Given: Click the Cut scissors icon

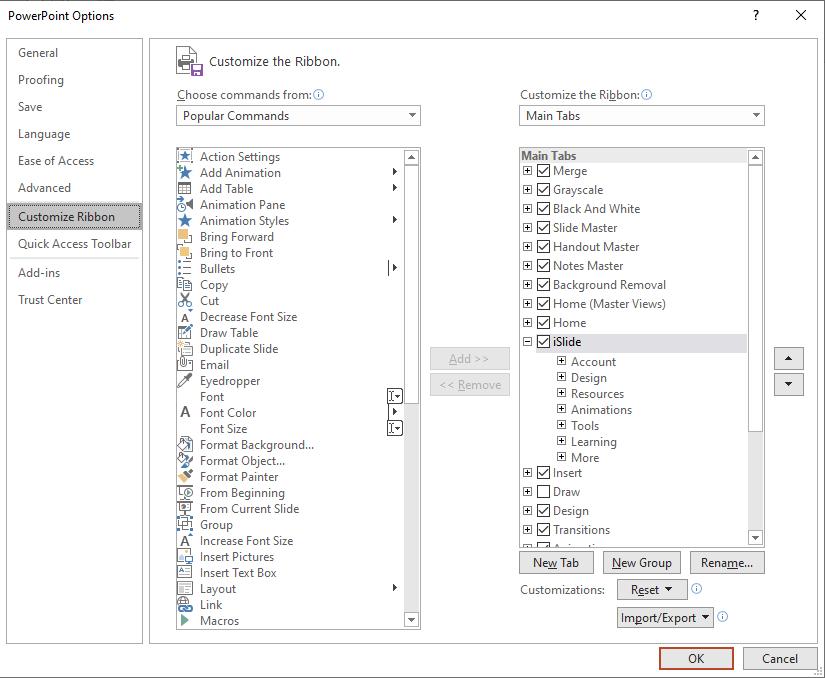Looking at the screenshot, I should pos(185,301).
